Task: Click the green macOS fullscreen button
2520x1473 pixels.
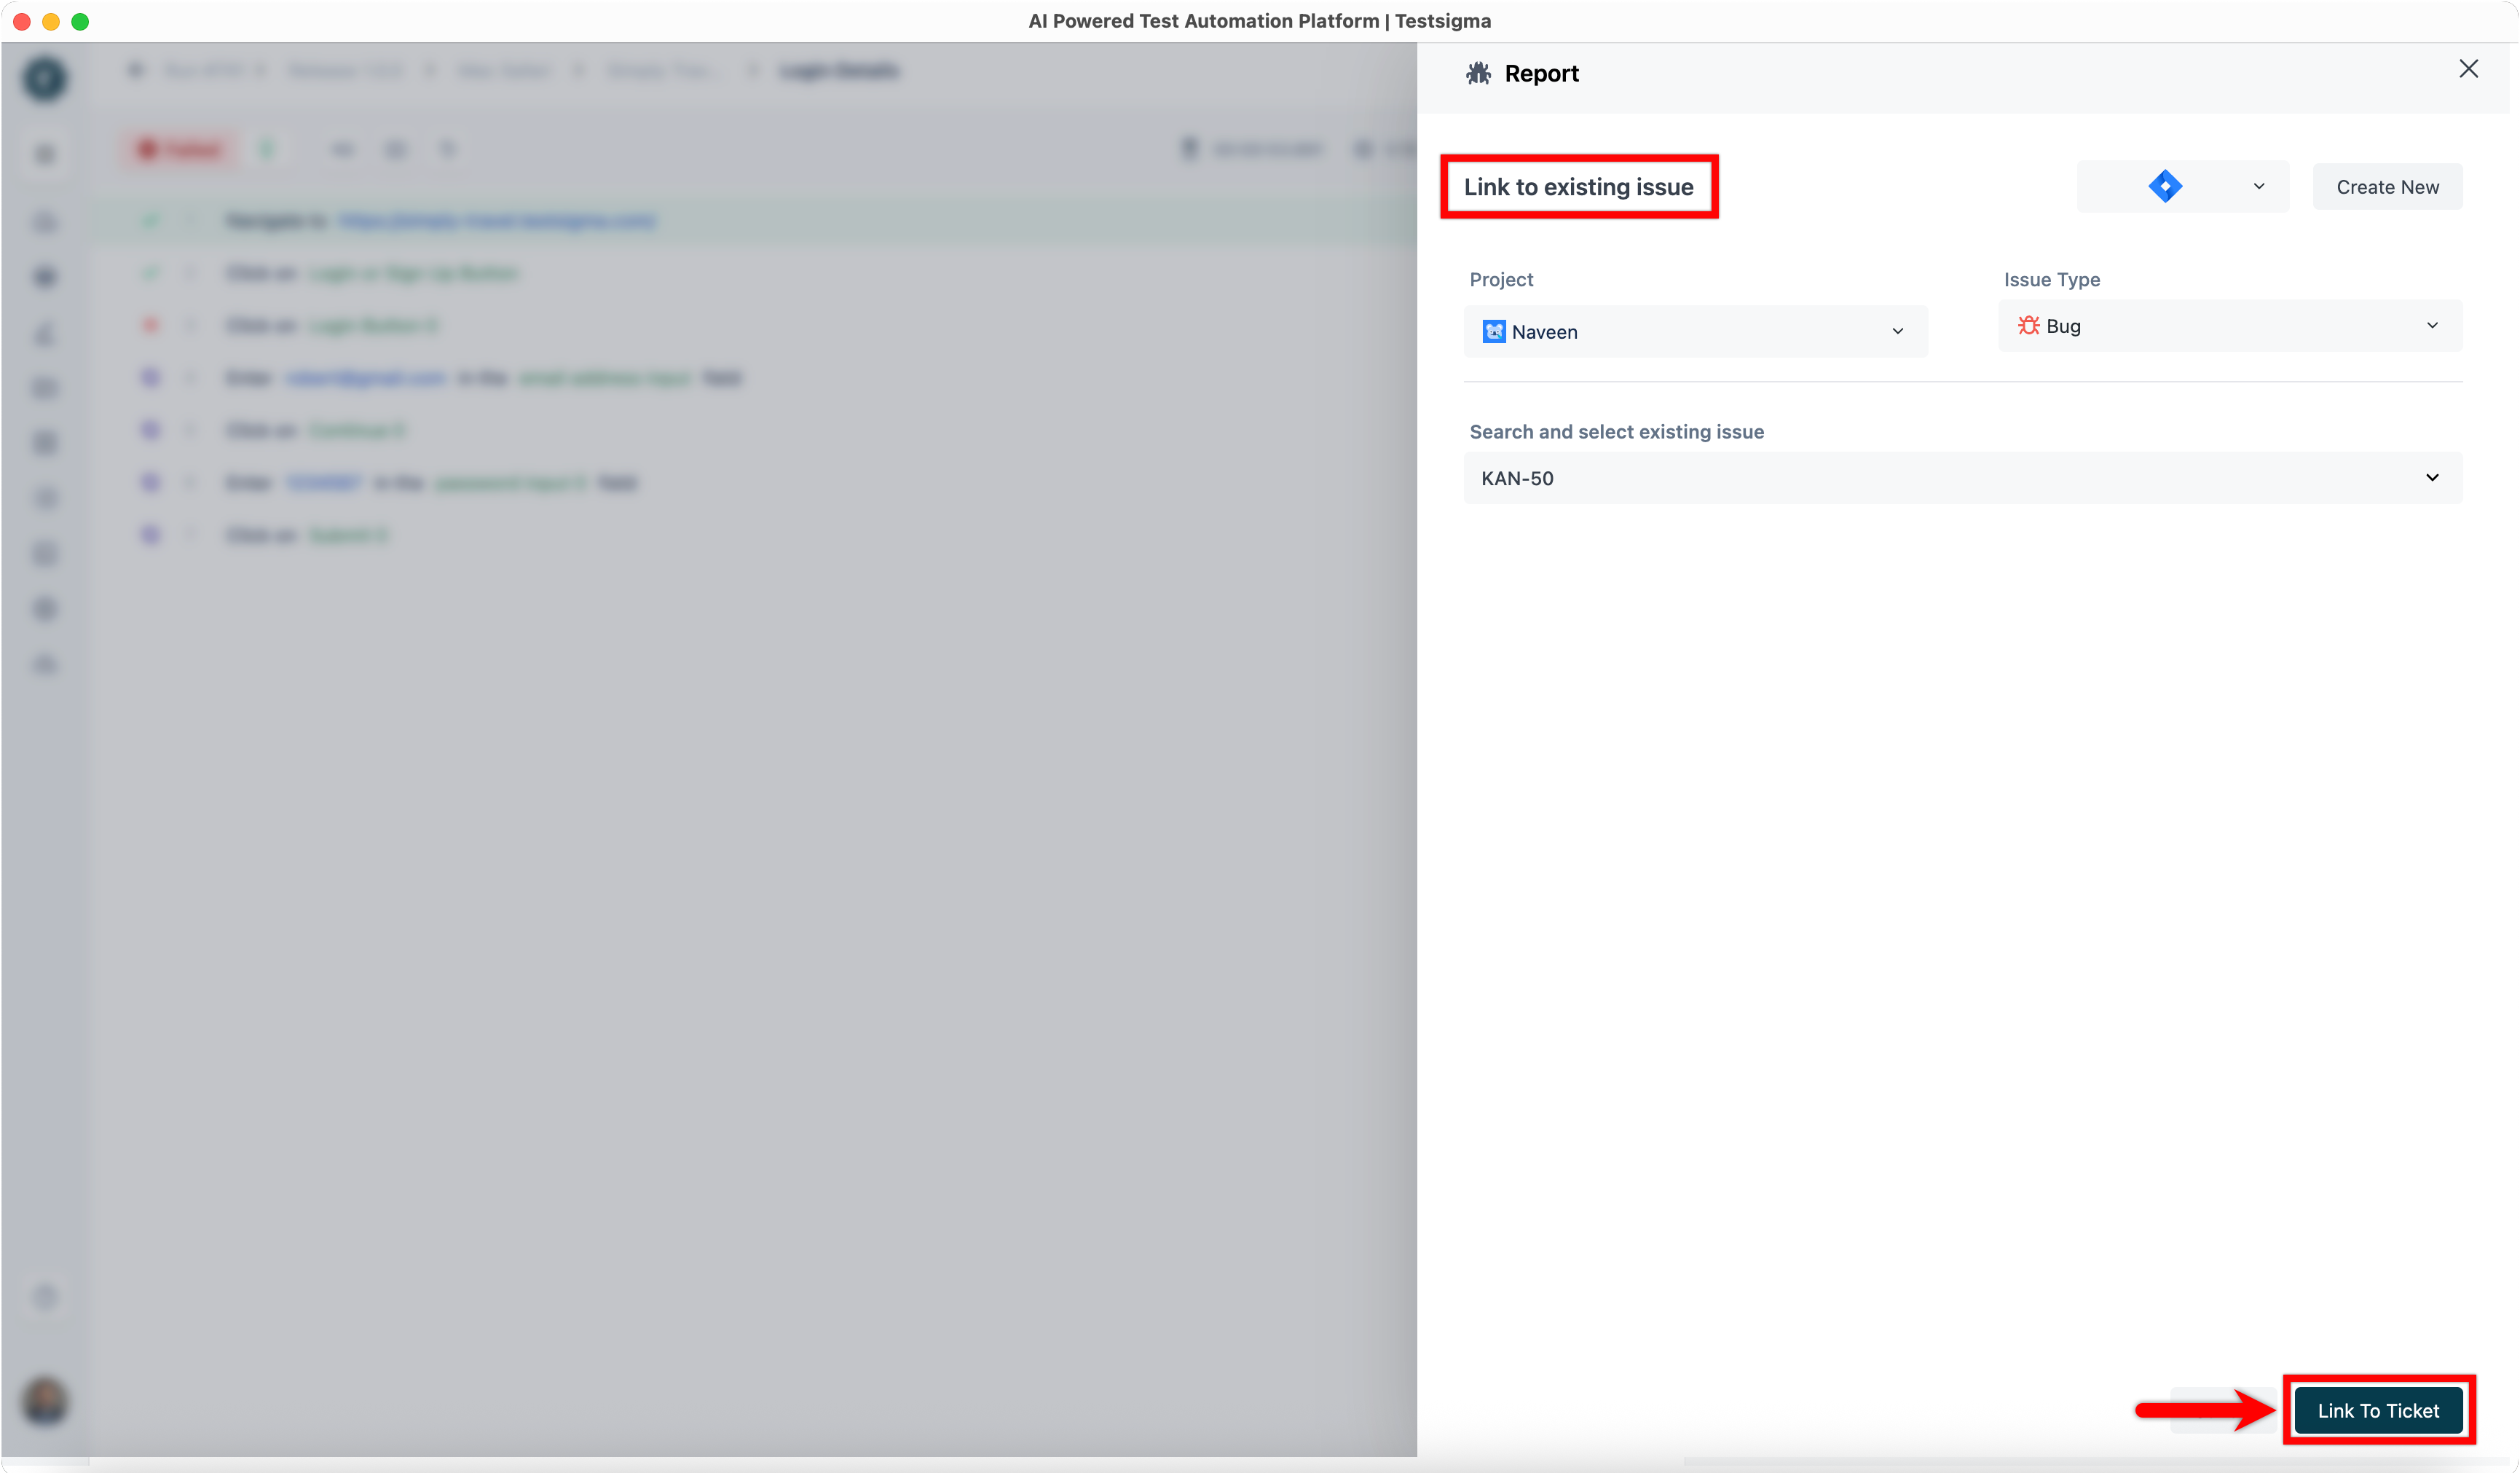Action: point(80,21)
